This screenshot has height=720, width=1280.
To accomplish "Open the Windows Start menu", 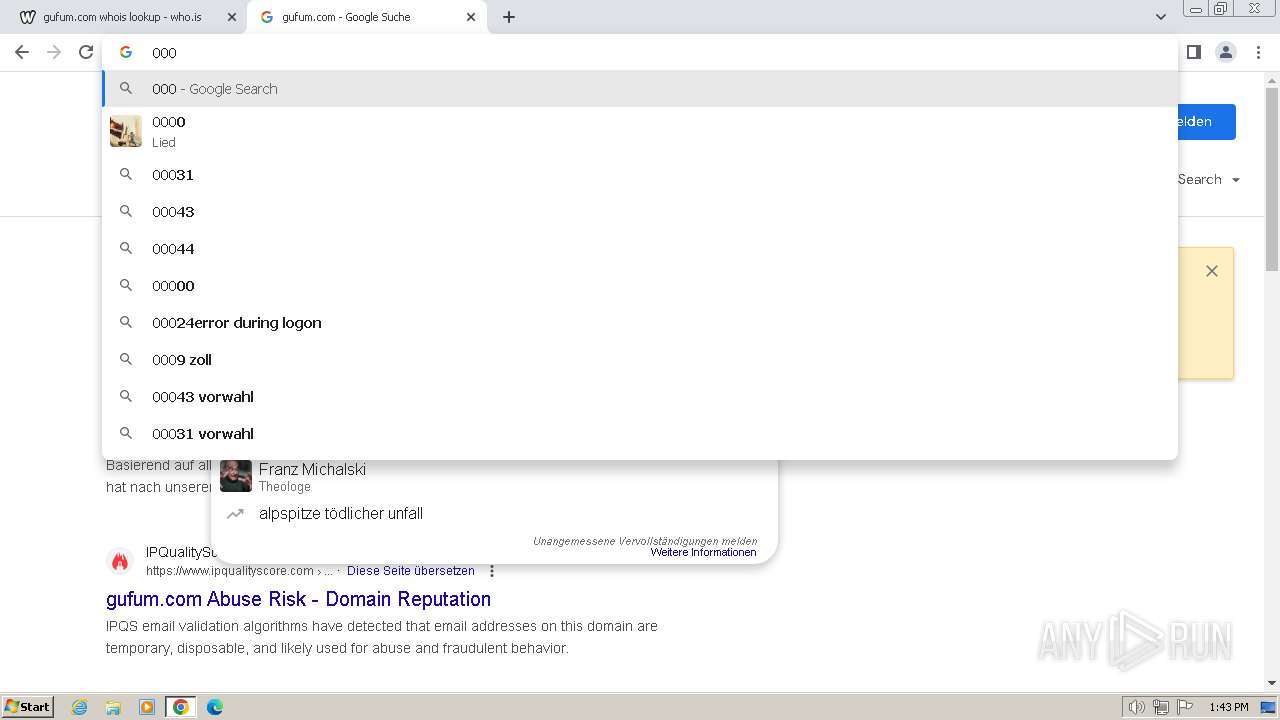I will coord(28,707).
